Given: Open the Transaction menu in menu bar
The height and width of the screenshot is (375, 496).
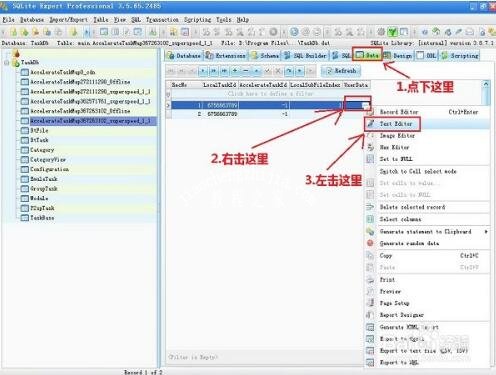Looking at the screenshot, I should (x=162, y=20).
